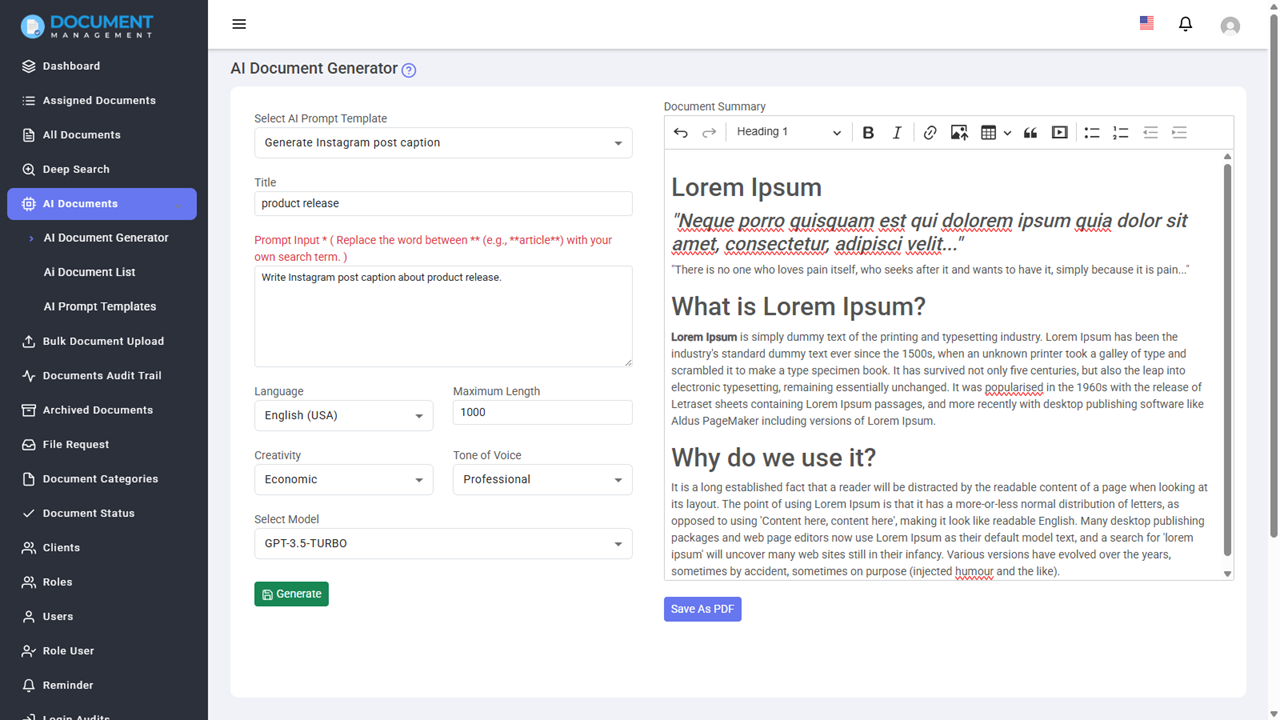Create a numbered list
This screenshot has width=1280, height=720.
point(1121,133)
